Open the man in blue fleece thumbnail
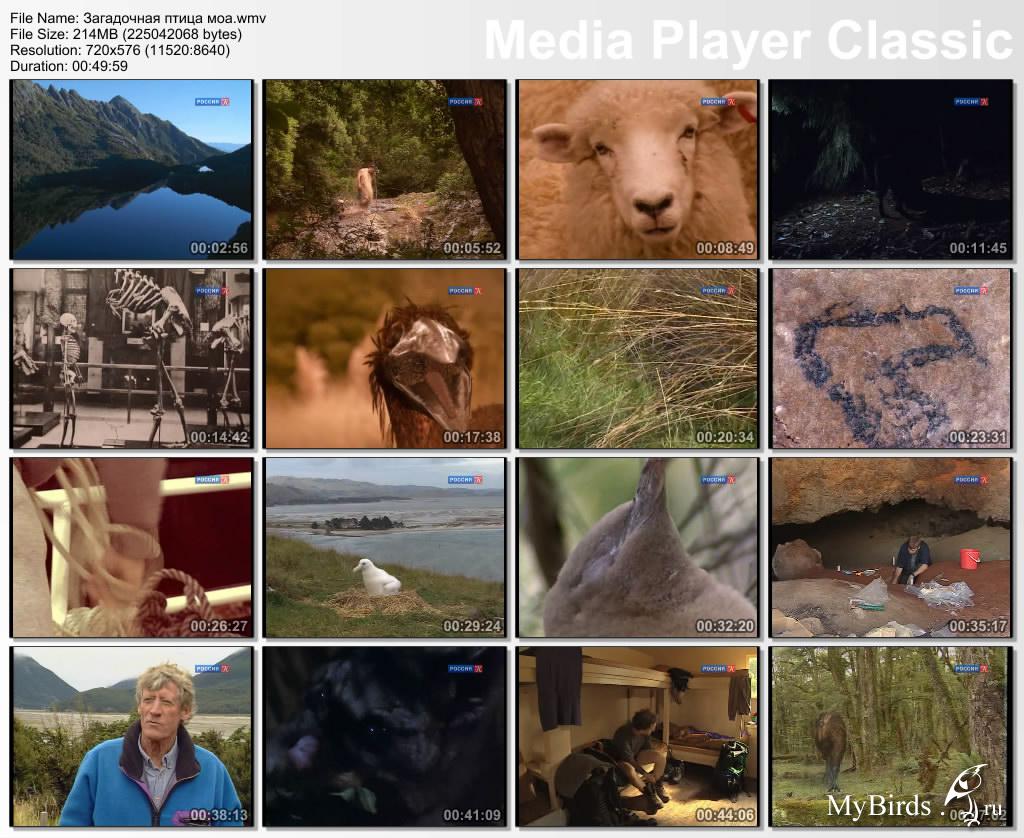 coord(131,736)
